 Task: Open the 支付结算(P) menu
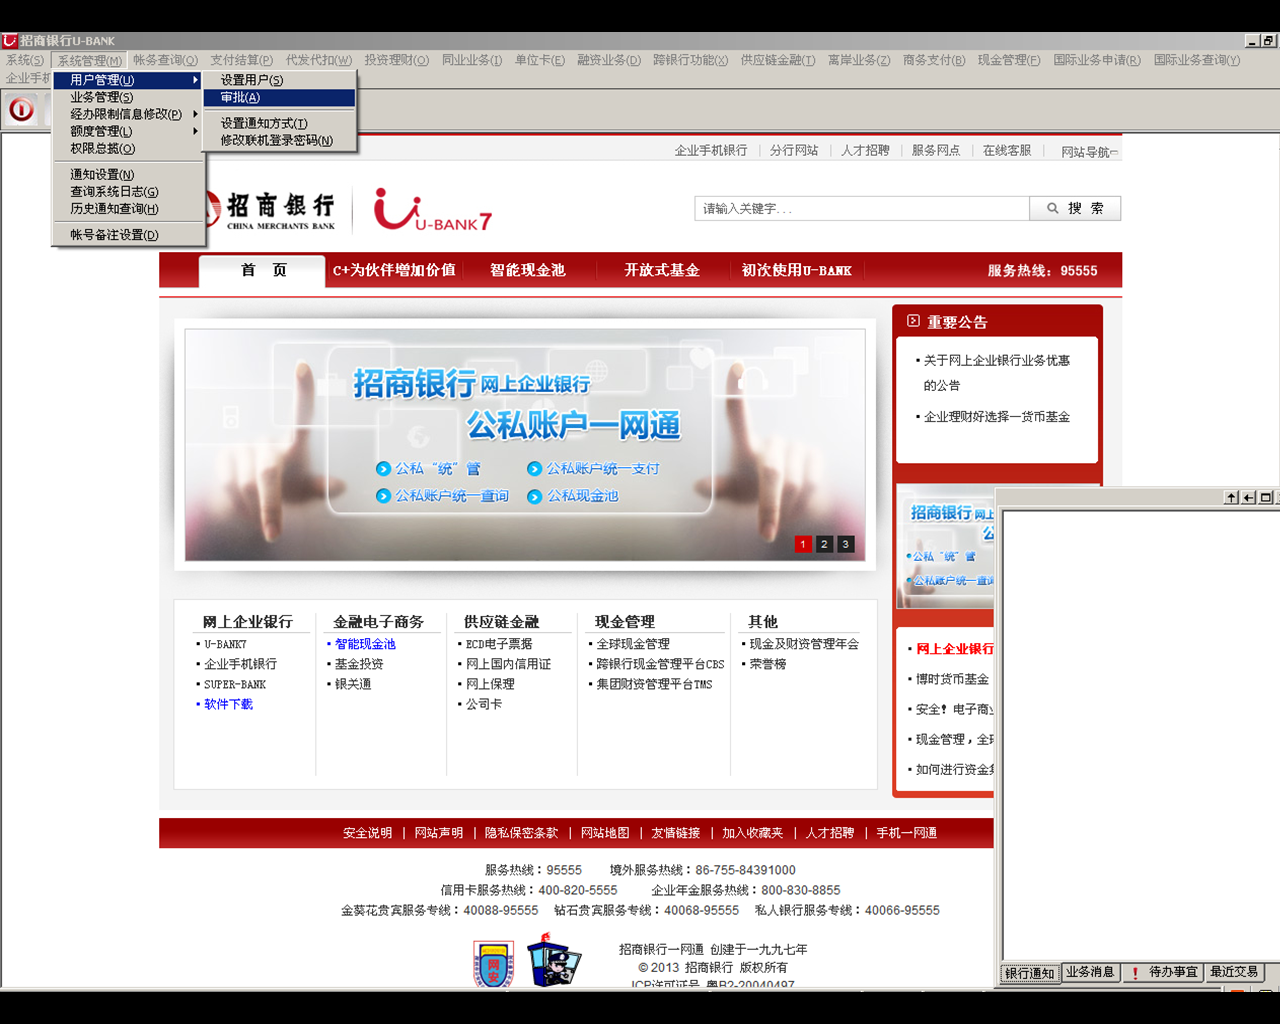click(241, 60)
